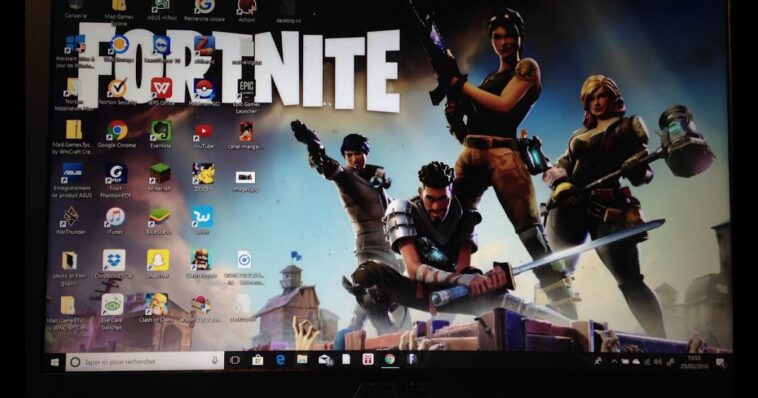Open the Pokemon GO Pokeball shortcut
This screenshot has height=398, width=758.
click(204, 91)
